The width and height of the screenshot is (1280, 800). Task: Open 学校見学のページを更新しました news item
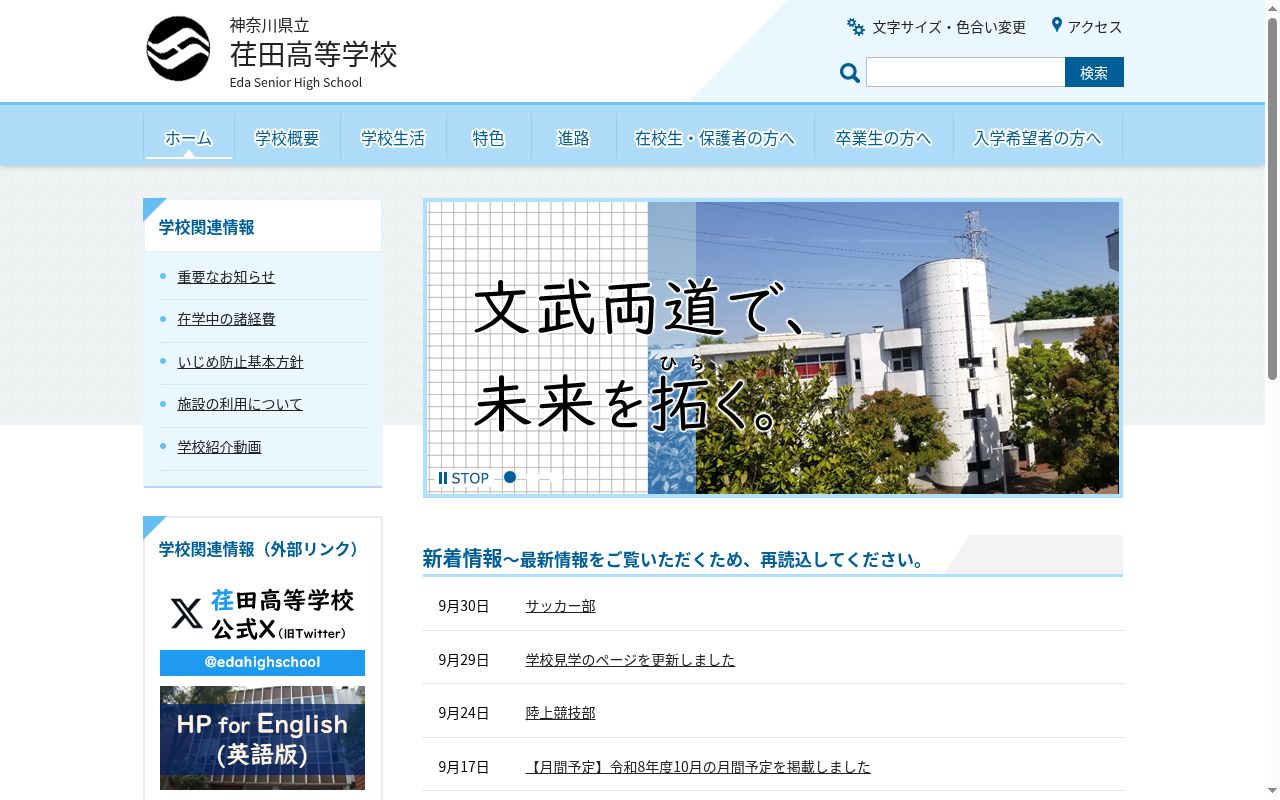630,660
